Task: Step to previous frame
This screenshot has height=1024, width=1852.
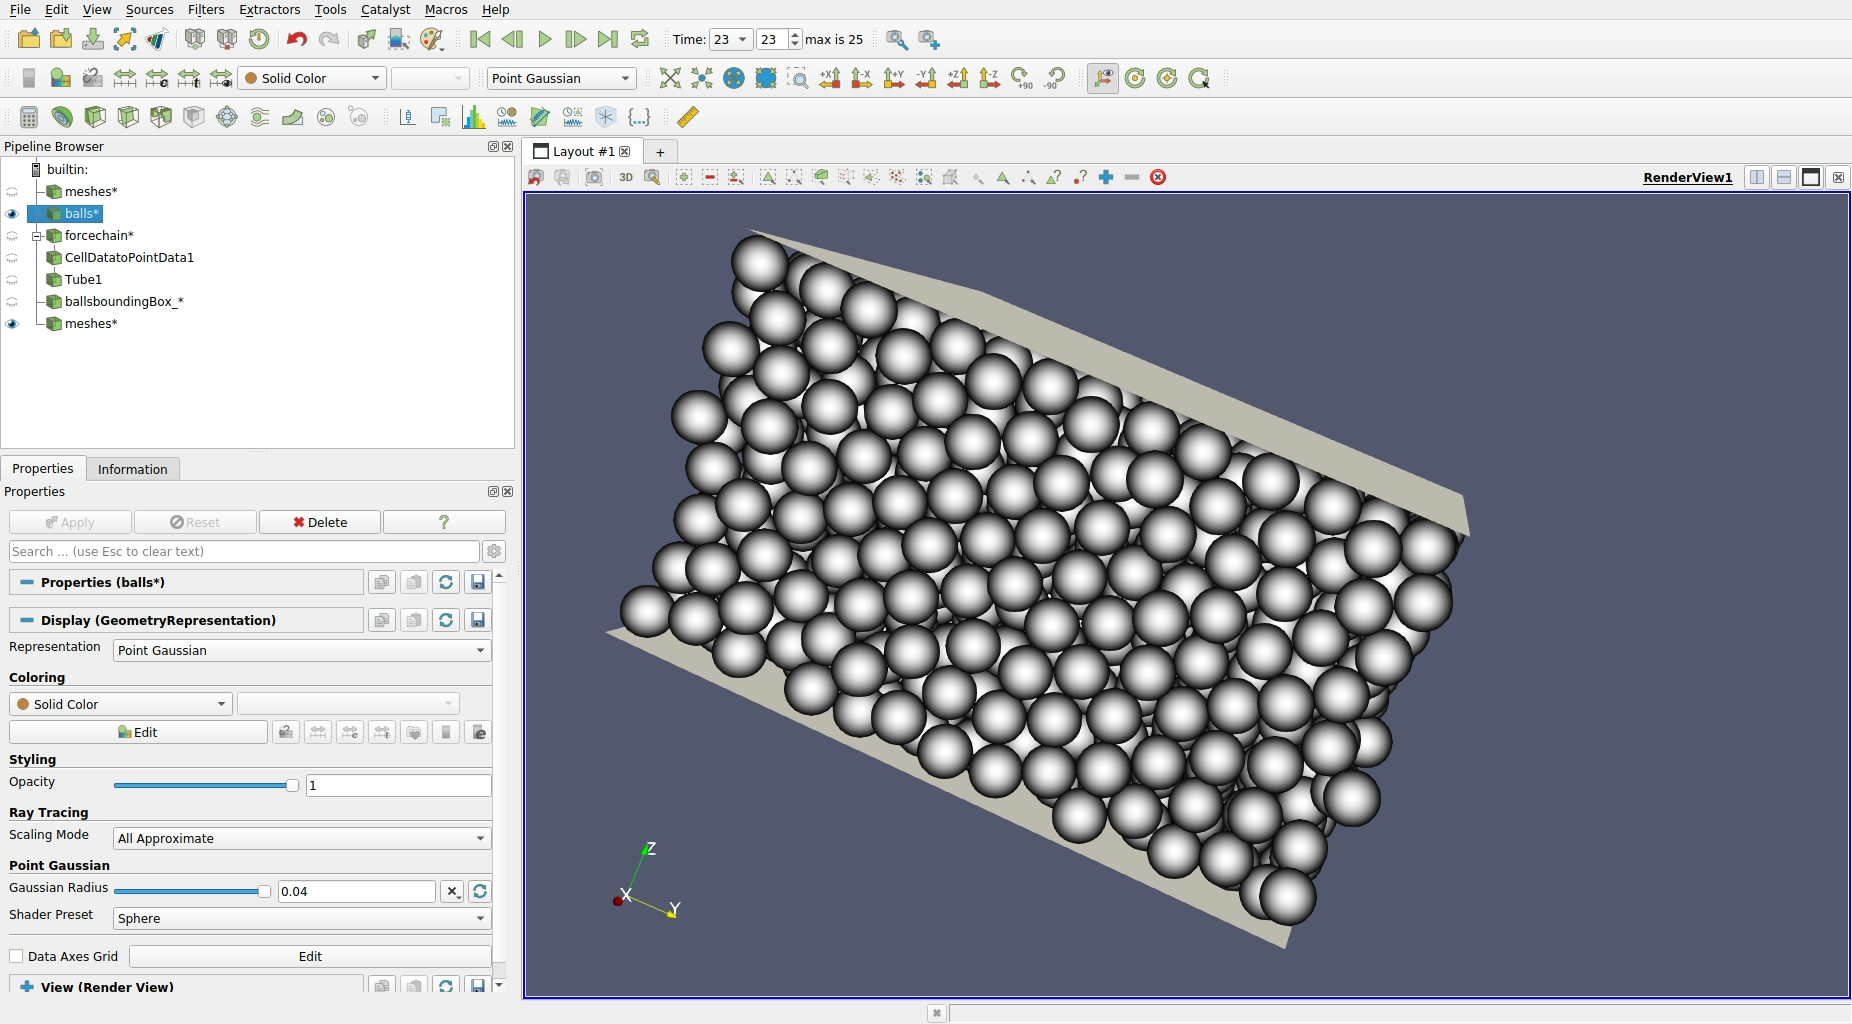Action: click(512, 39)
